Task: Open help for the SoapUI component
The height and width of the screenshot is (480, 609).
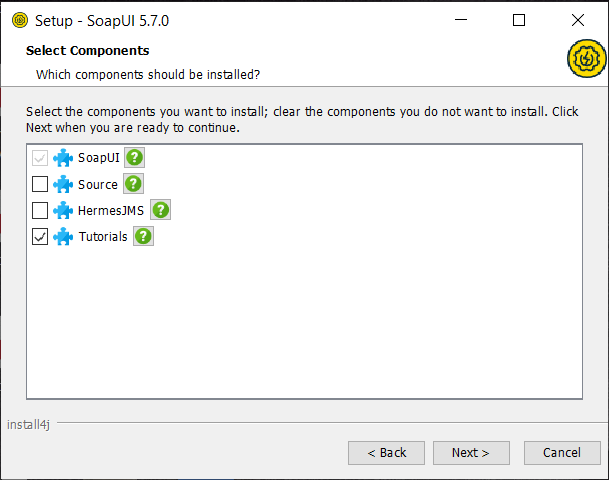Action: (x=134, y=158)
